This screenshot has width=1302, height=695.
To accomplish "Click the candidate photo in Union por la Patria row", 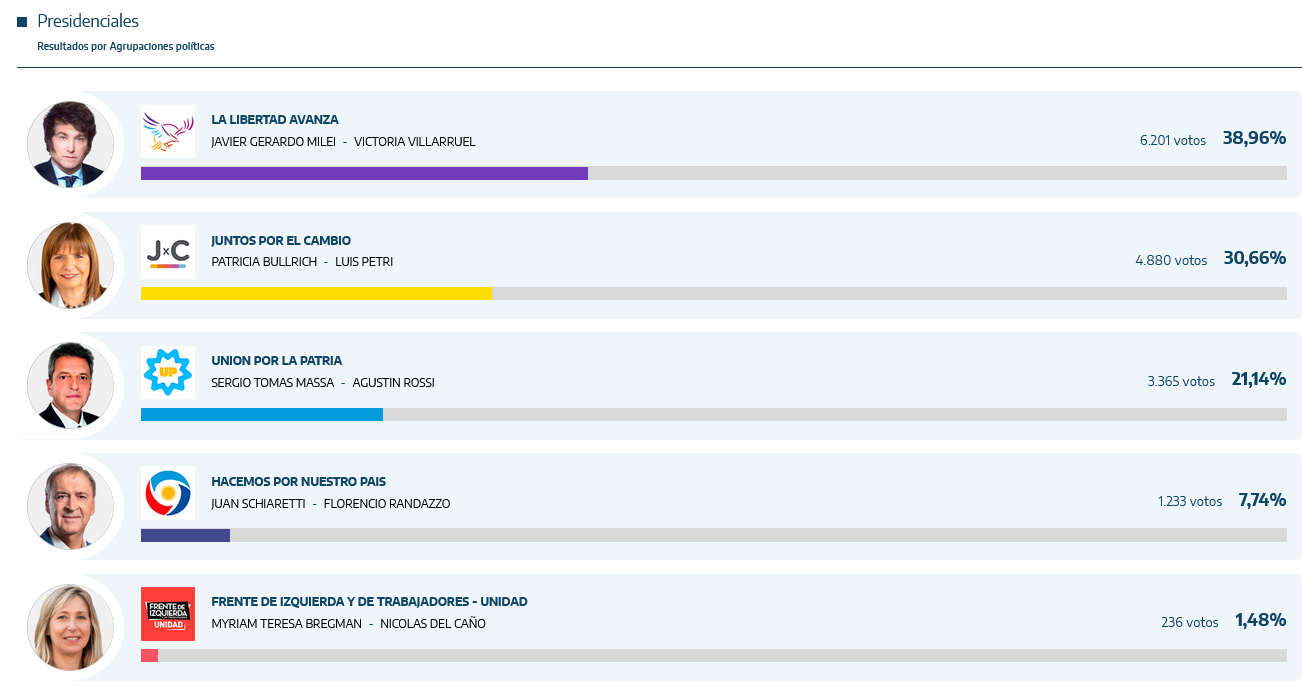I will 70,385.
